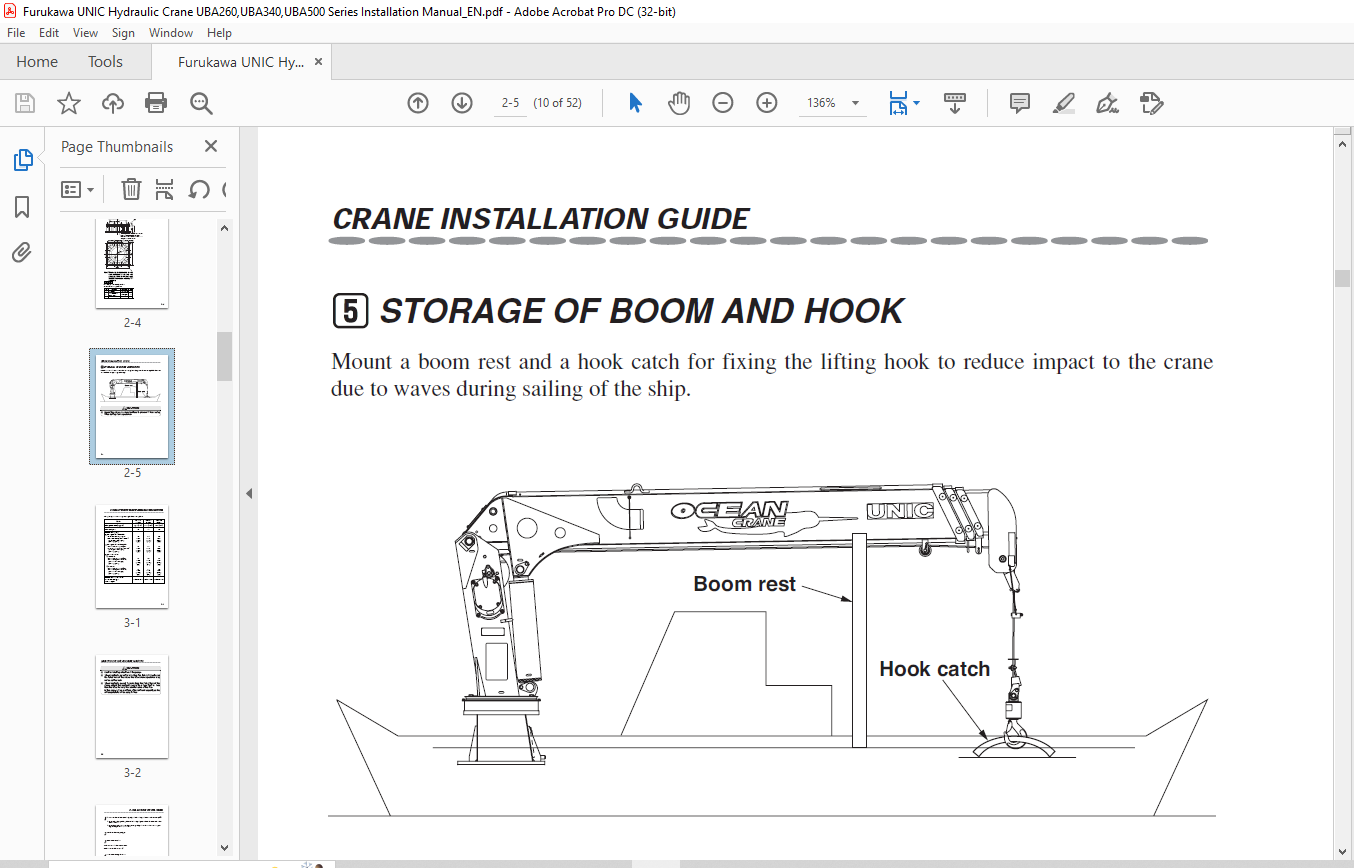This screenshot has height=868, width=1354.
Task: Upload the file to the cloud
Action: coord(113,103)
